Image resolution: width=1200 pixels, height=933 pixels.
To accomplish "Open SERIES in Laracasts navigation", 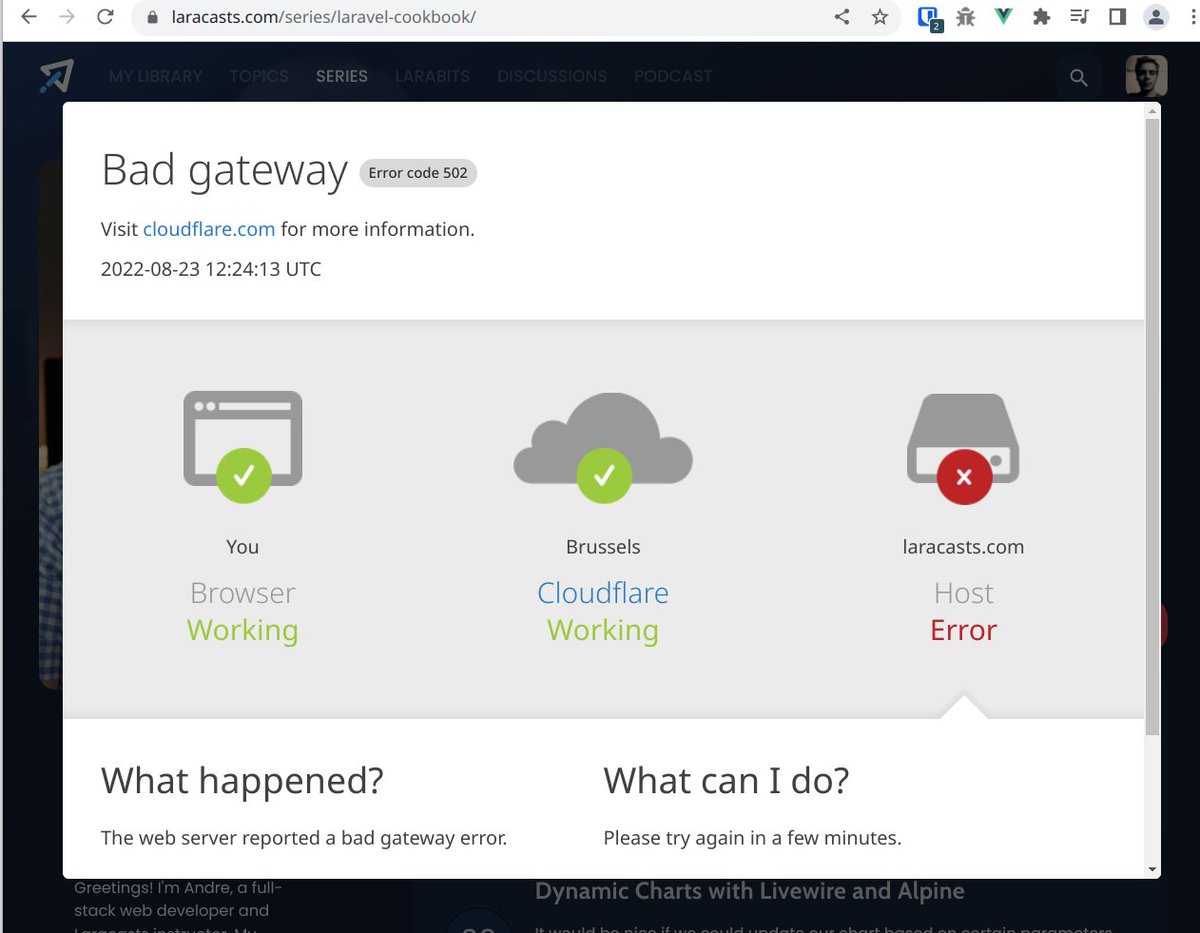I will pos(342,76).
